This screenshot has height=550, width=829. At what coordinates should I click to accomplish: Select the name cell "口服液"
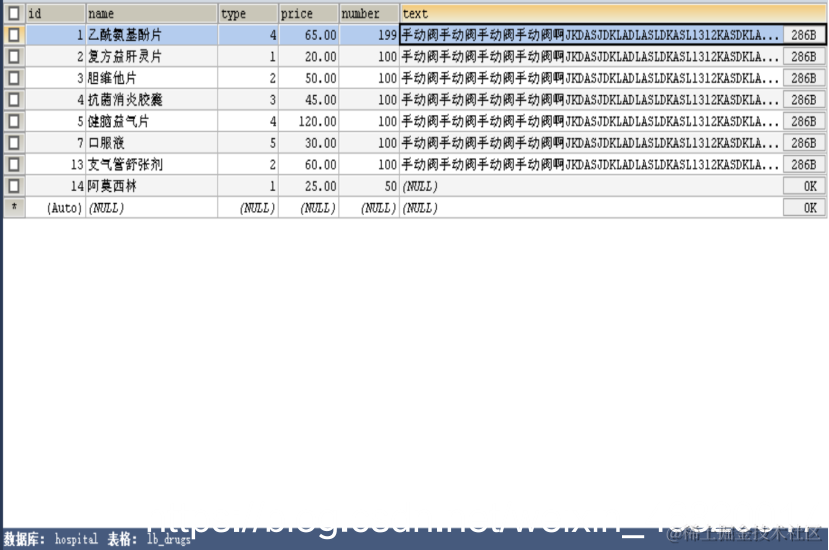152,143
